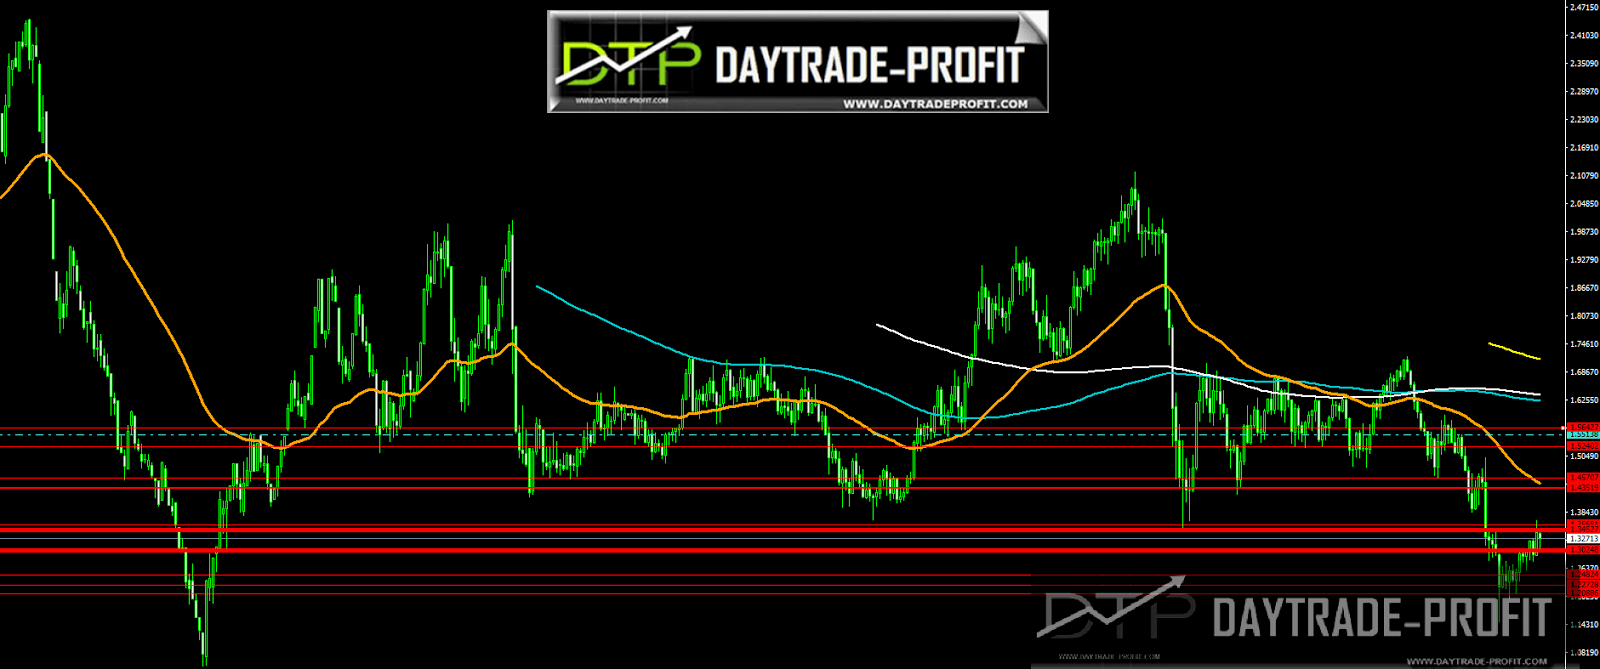The height and width of the screenshot is (669, 1600).
Task: Click the 1.50490 price axis label
Action: [x=1583, y=456]
